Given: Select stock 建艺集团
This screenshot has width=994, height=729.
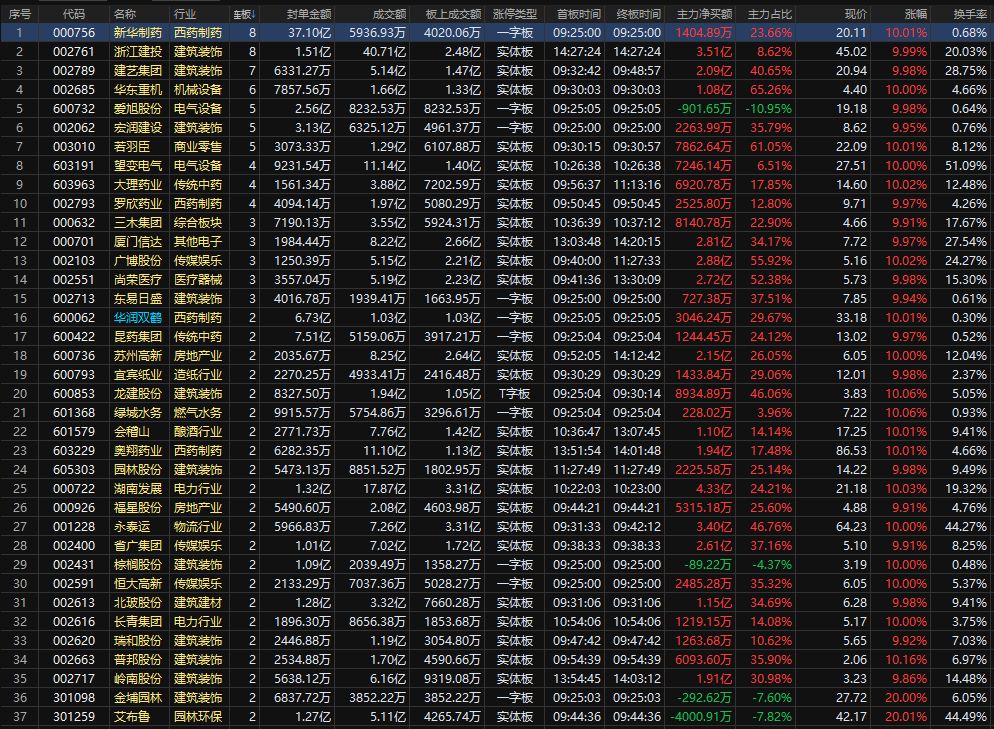Looking at the screenshot, I should point(138,70).
